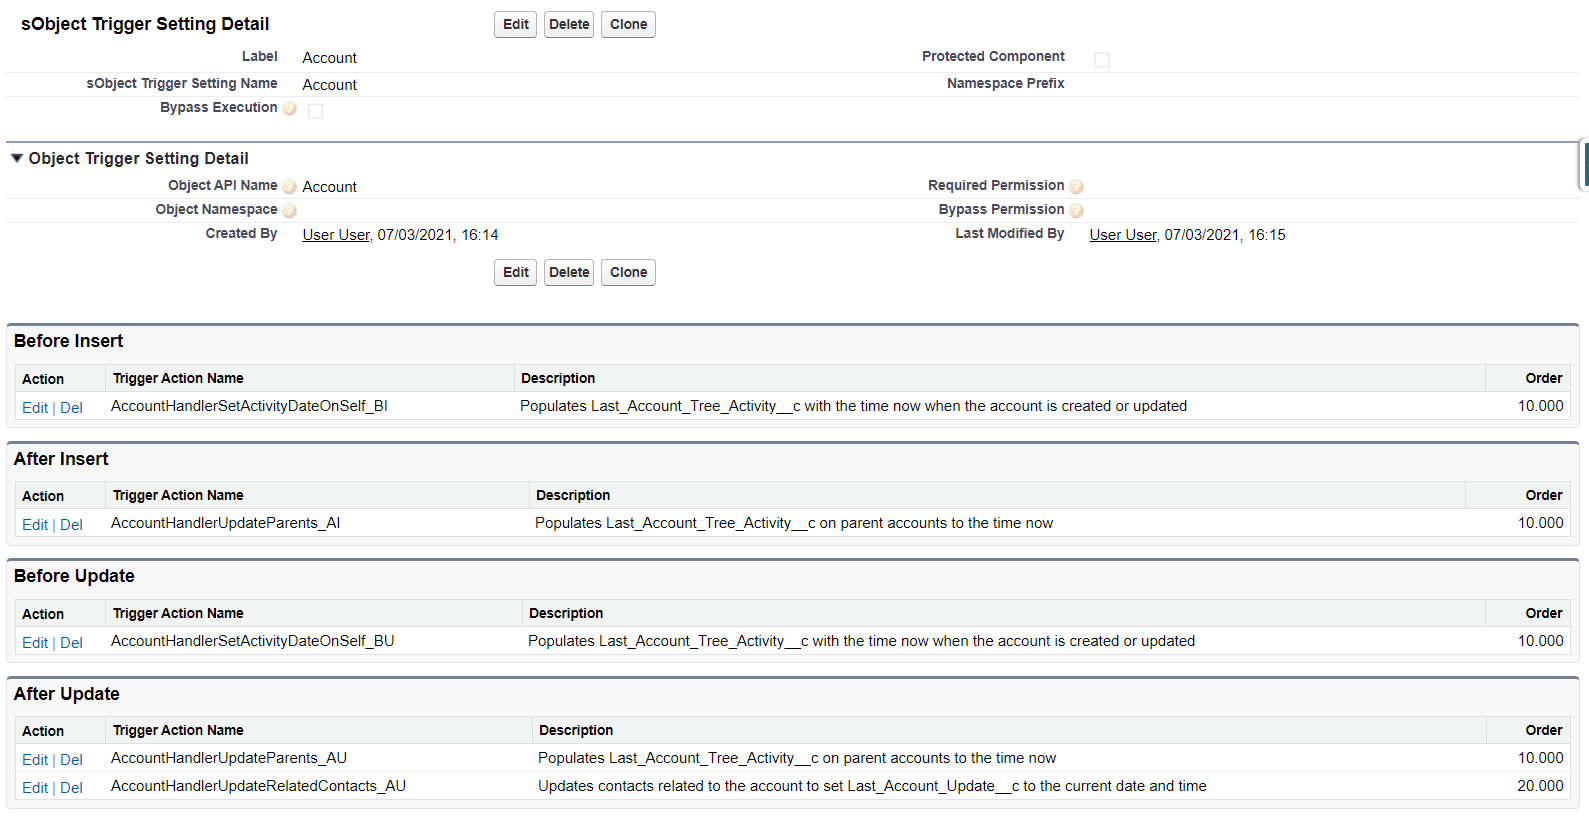Image resolution: width=1589 pixels, height=818 pixels.
Task: Click the bottom Clone button below Created By
Action: (x=628, y=272)
